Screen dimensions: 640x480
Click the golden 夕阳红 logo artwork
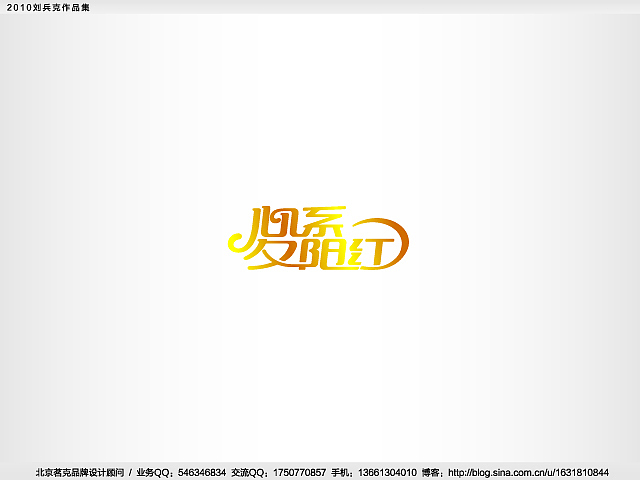click(x=318, y=238)
